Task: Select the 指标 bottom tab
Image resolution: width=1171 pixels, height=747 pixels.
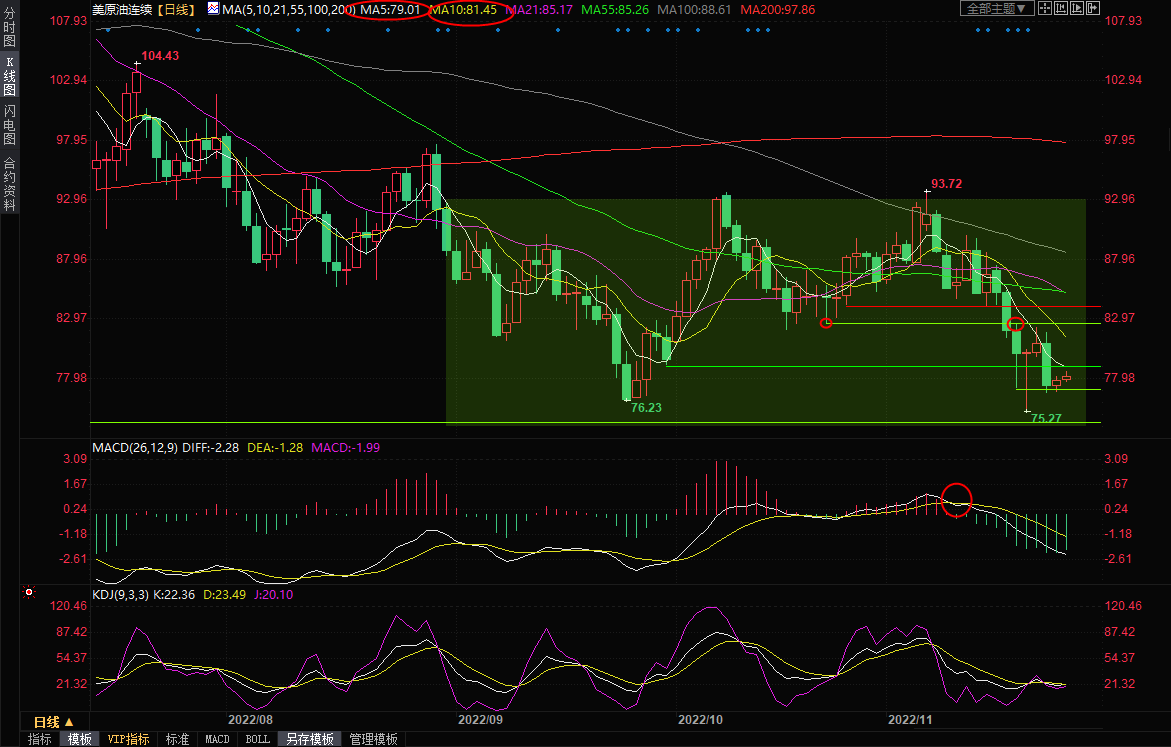Action: [40, 739]
